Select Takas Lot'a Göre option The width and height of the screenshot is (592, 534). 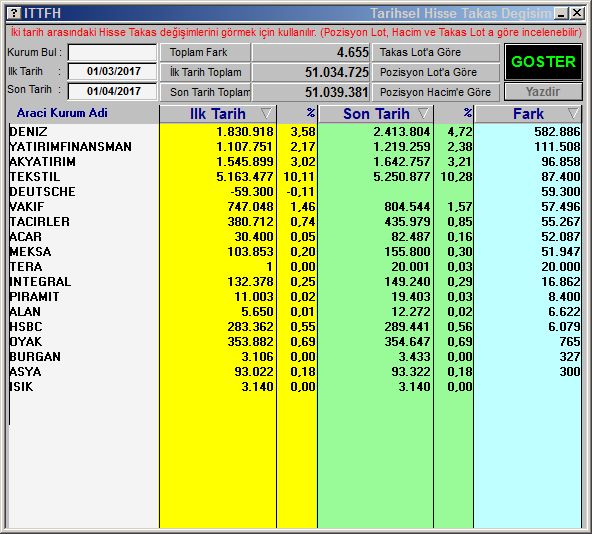[x=436, y=52]
